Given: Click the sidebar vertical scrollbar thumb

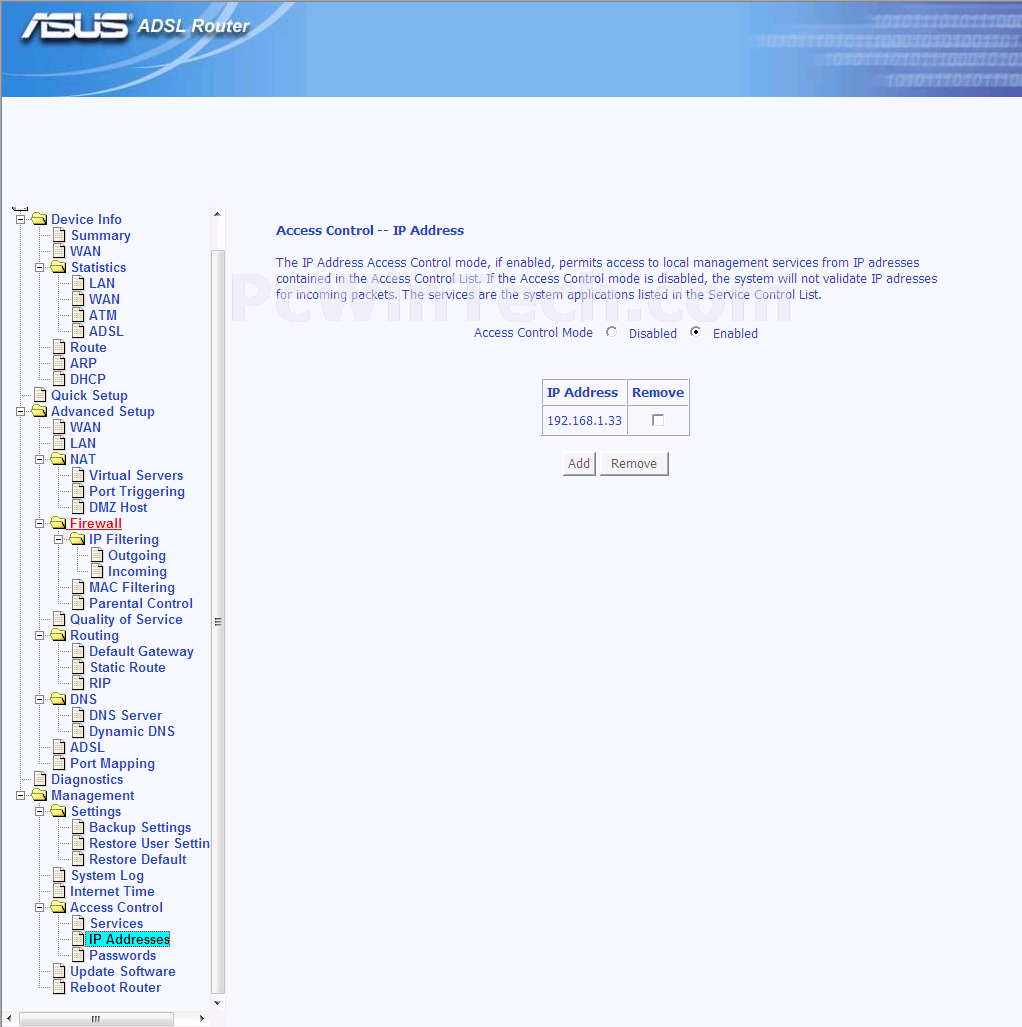Looking at the screenshot, I should click(x=218, y=621).
